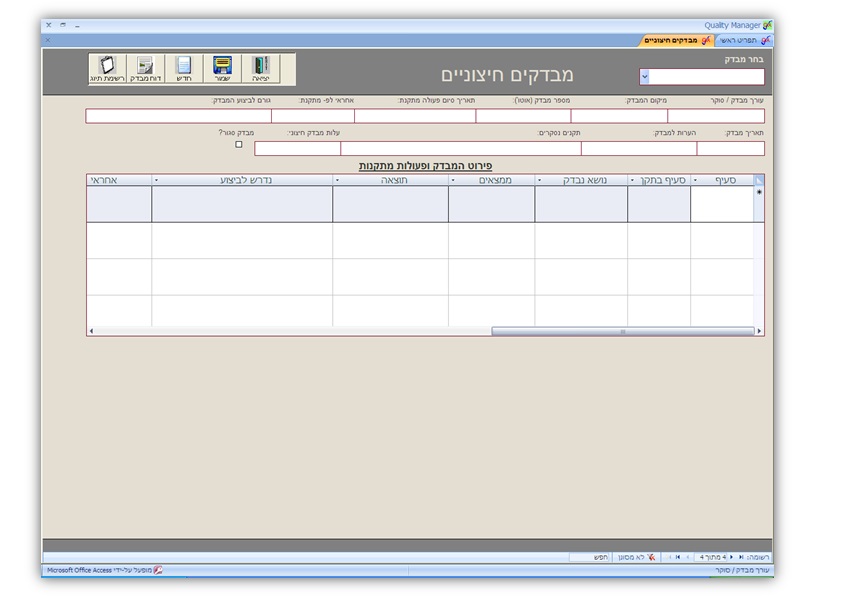Select the 'מבדקים חיצוניים' tab
Viewport: 841px width, 599px height.
(x=676, y=40)
